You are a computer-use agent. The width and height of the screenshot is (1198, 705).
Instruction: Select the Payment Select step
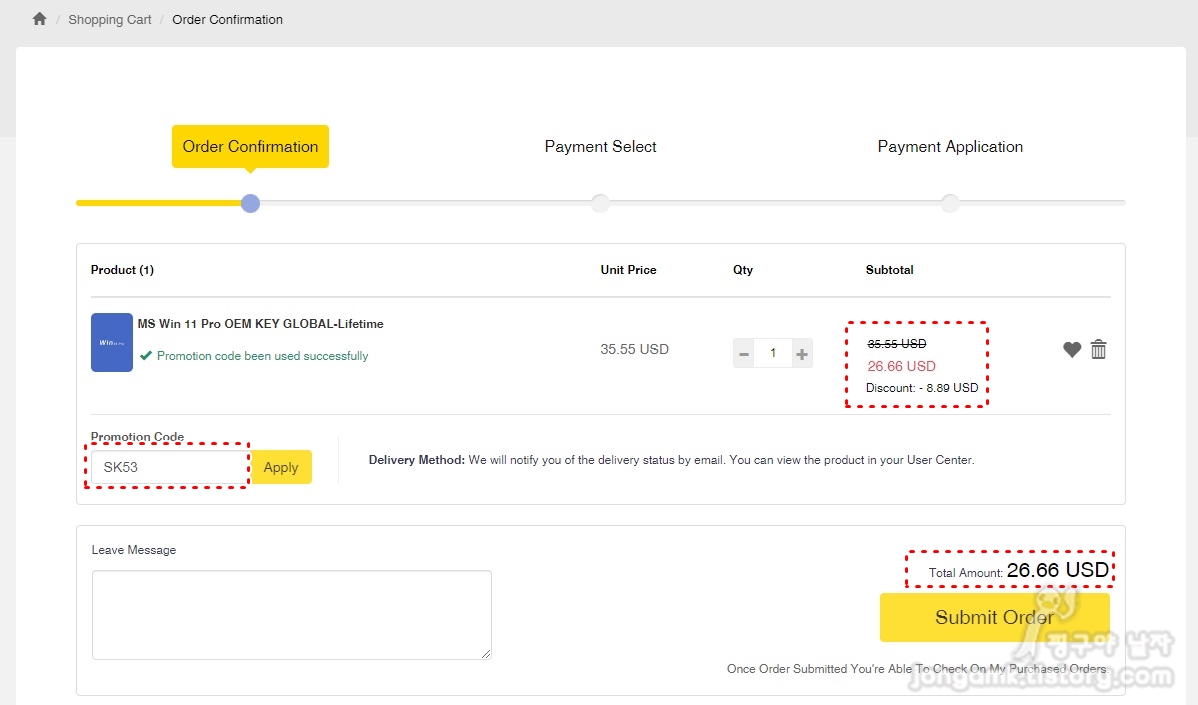[601, 147]
